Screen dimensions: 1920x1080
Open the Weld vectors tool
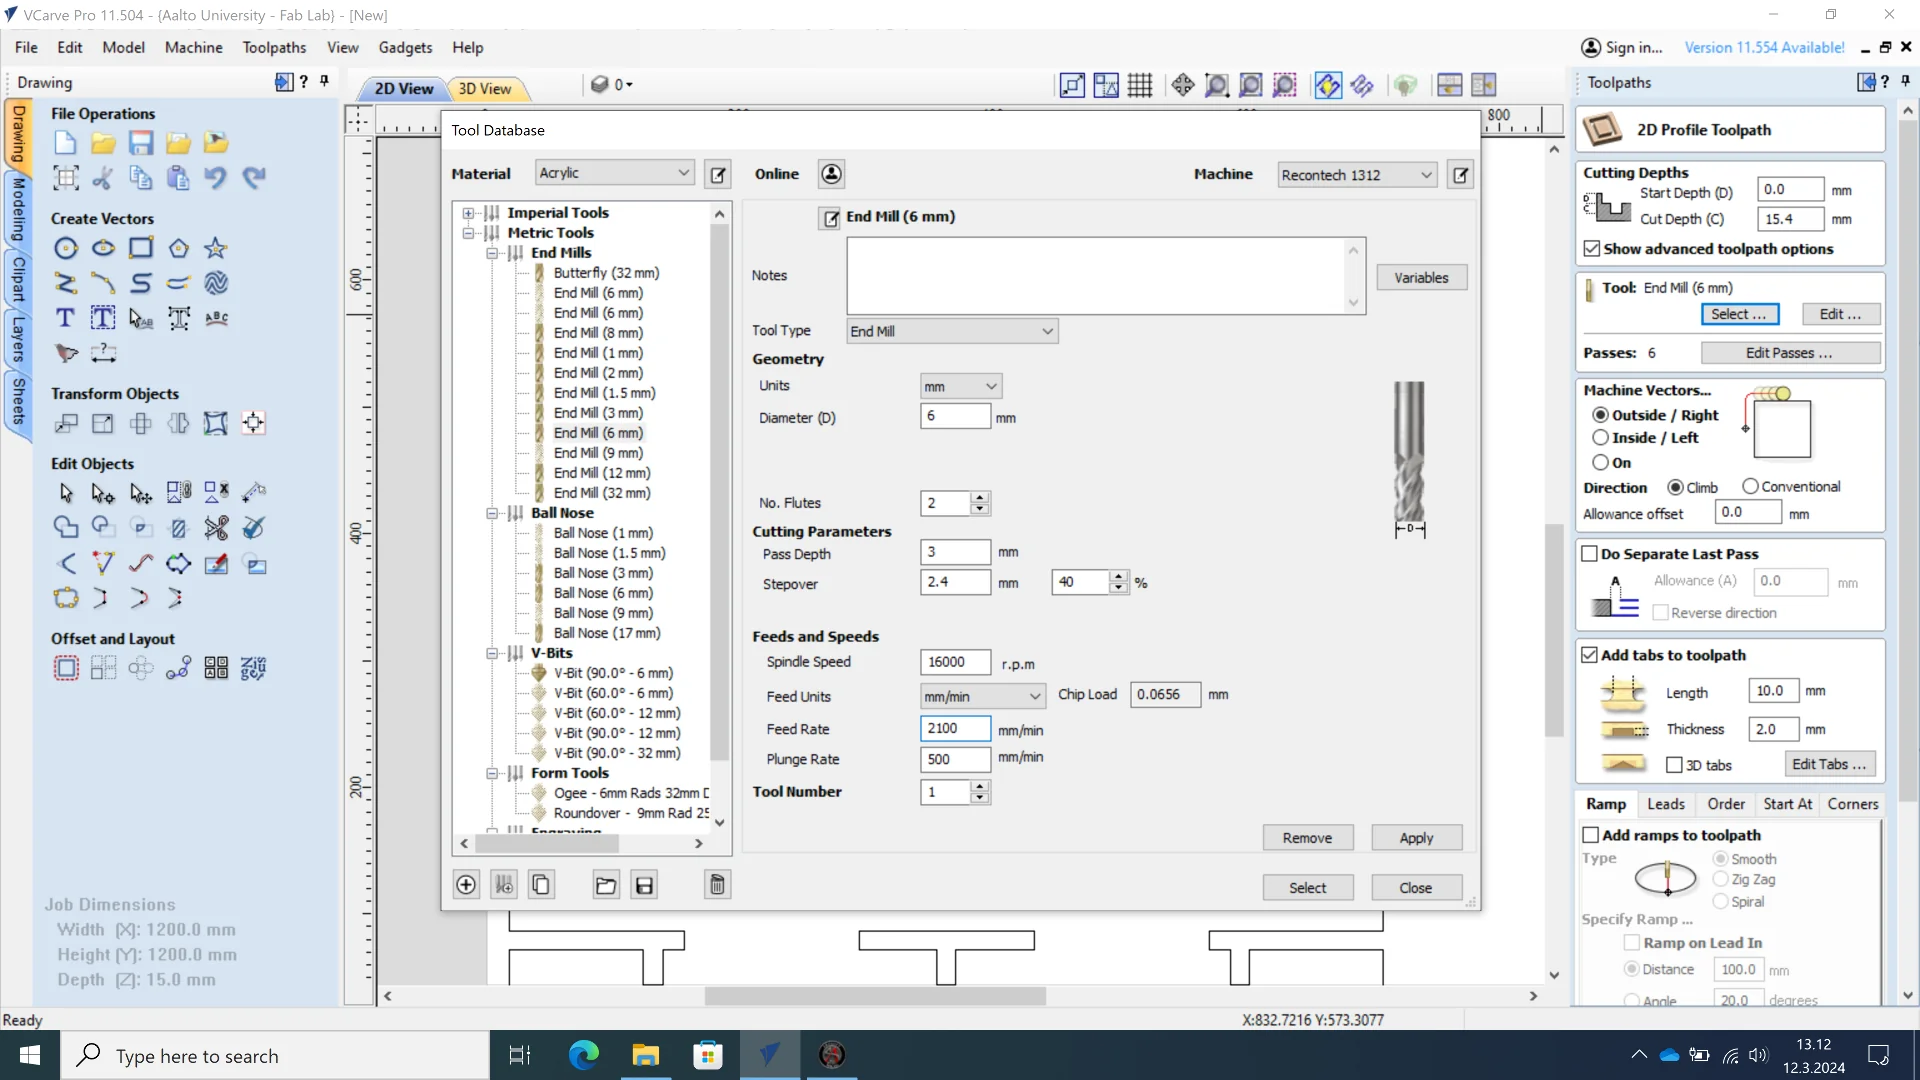[x=66, y=528]
